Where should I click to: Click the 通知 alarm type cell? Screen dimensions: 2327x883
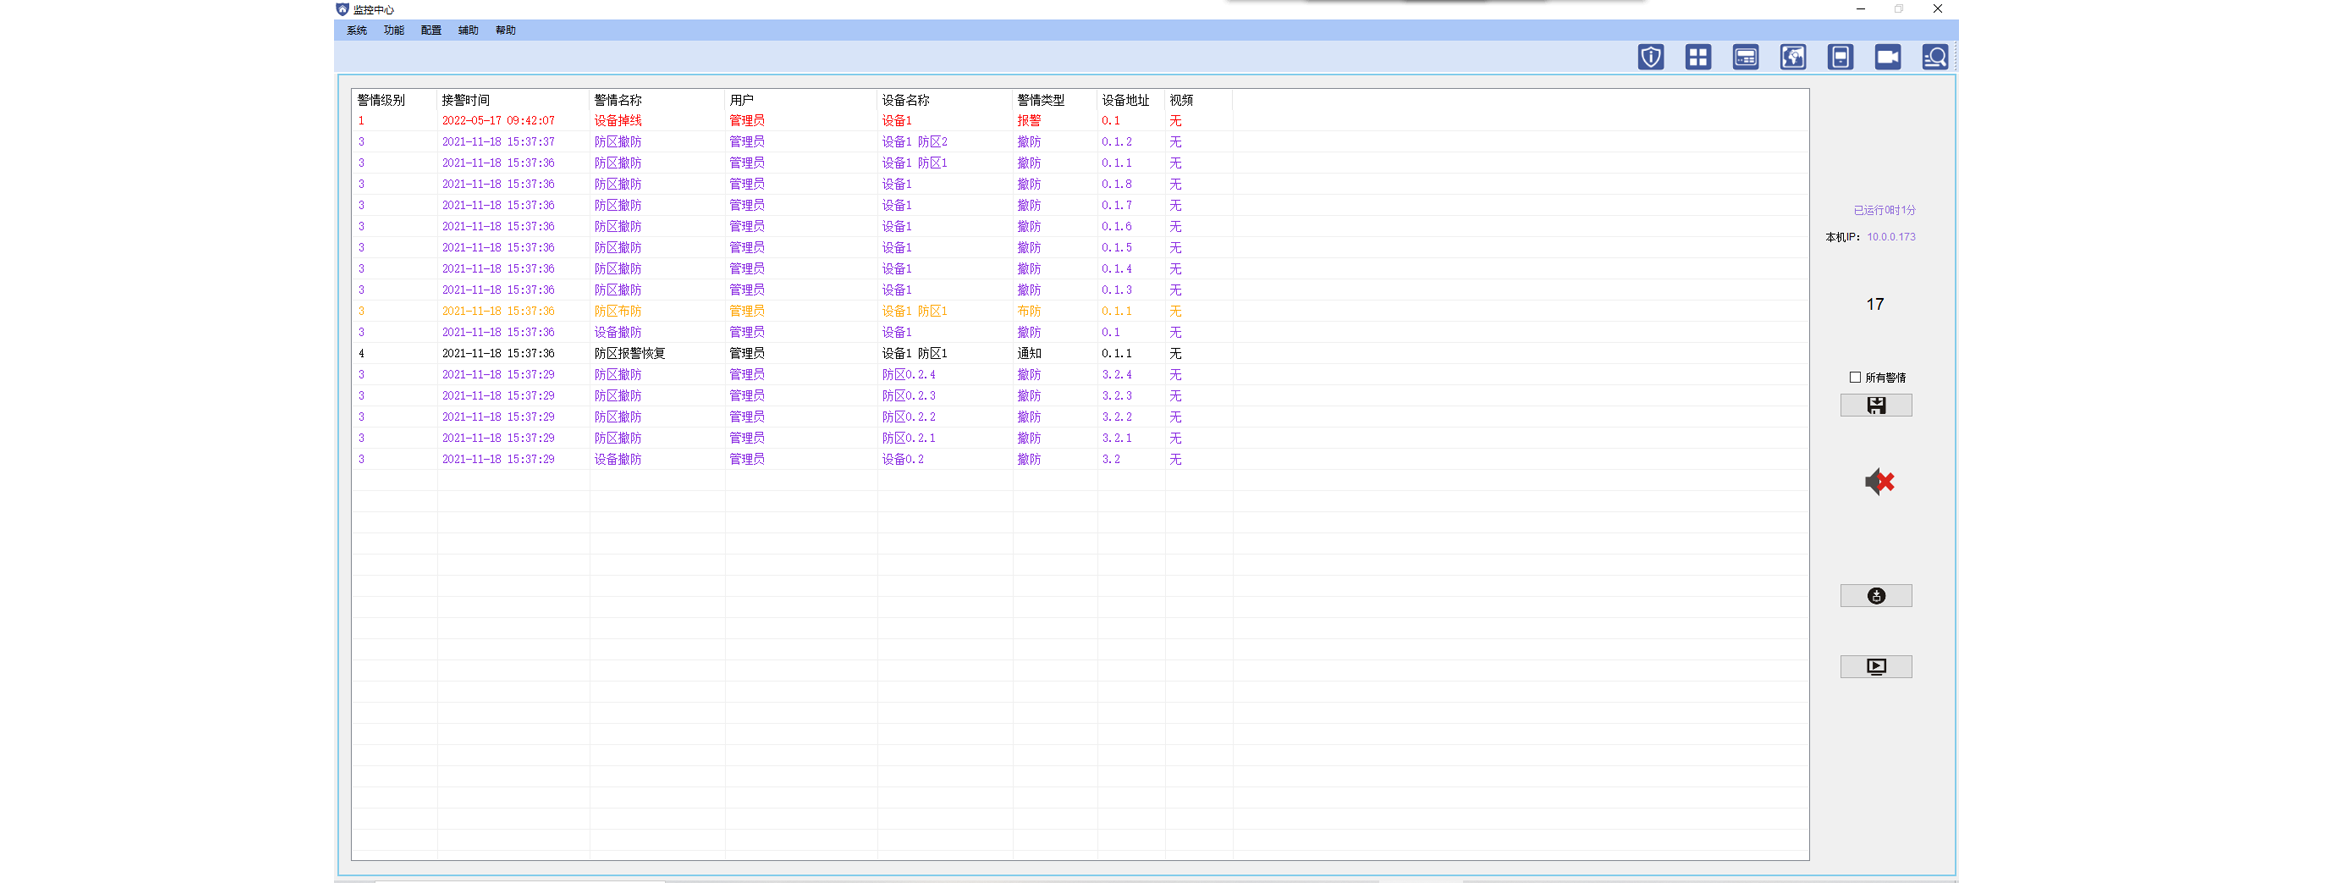point(1029,353)
